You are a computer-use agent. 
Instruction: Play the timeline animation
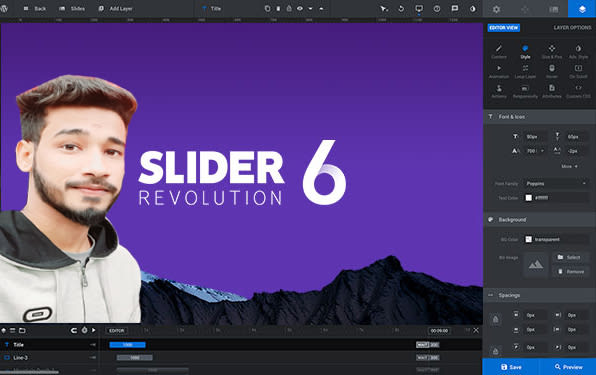(94, 331)
